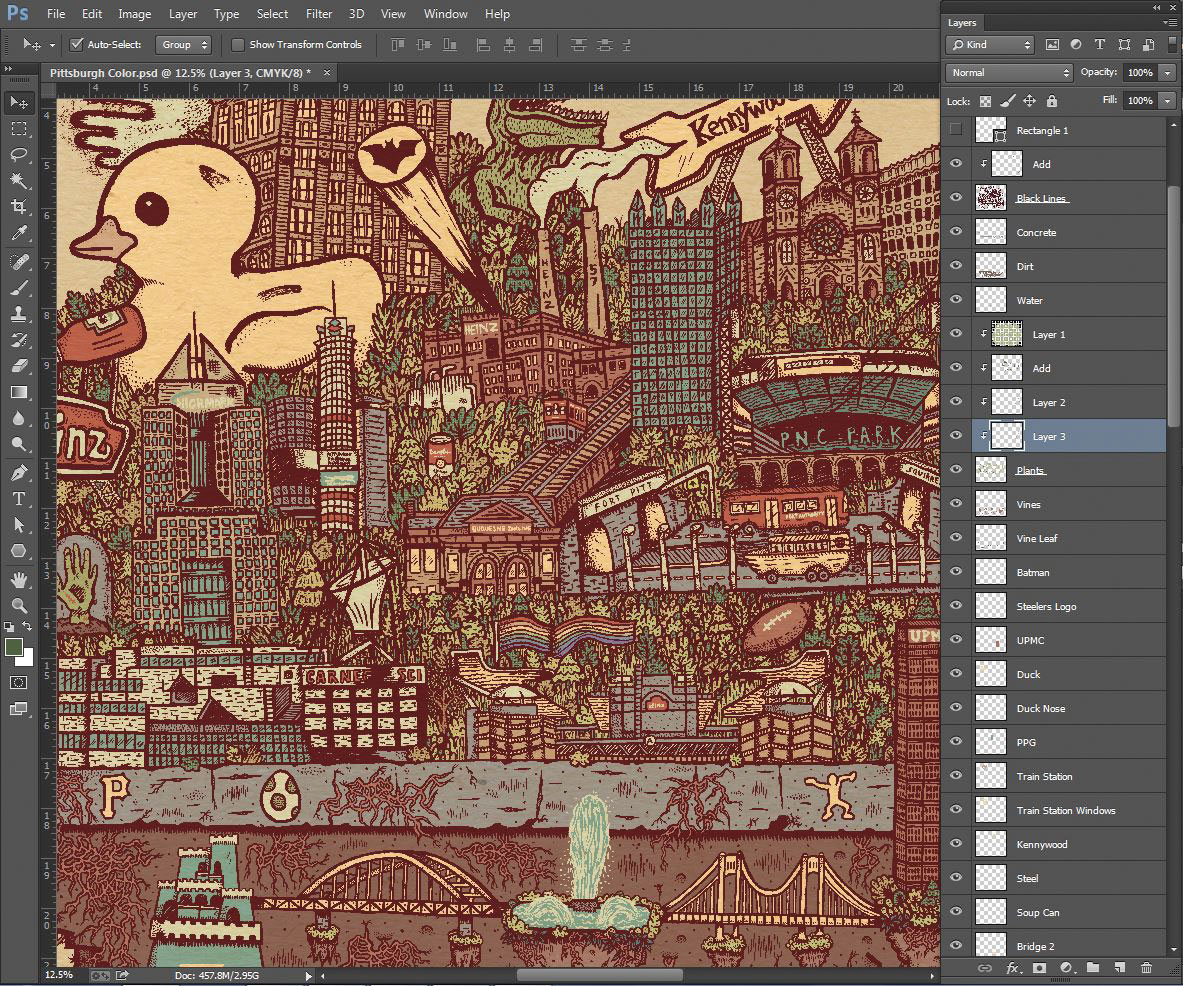This screenshot has height=986, width=1183.
Task: Swap foreground and background colors
Action: [x=27, y=626]
